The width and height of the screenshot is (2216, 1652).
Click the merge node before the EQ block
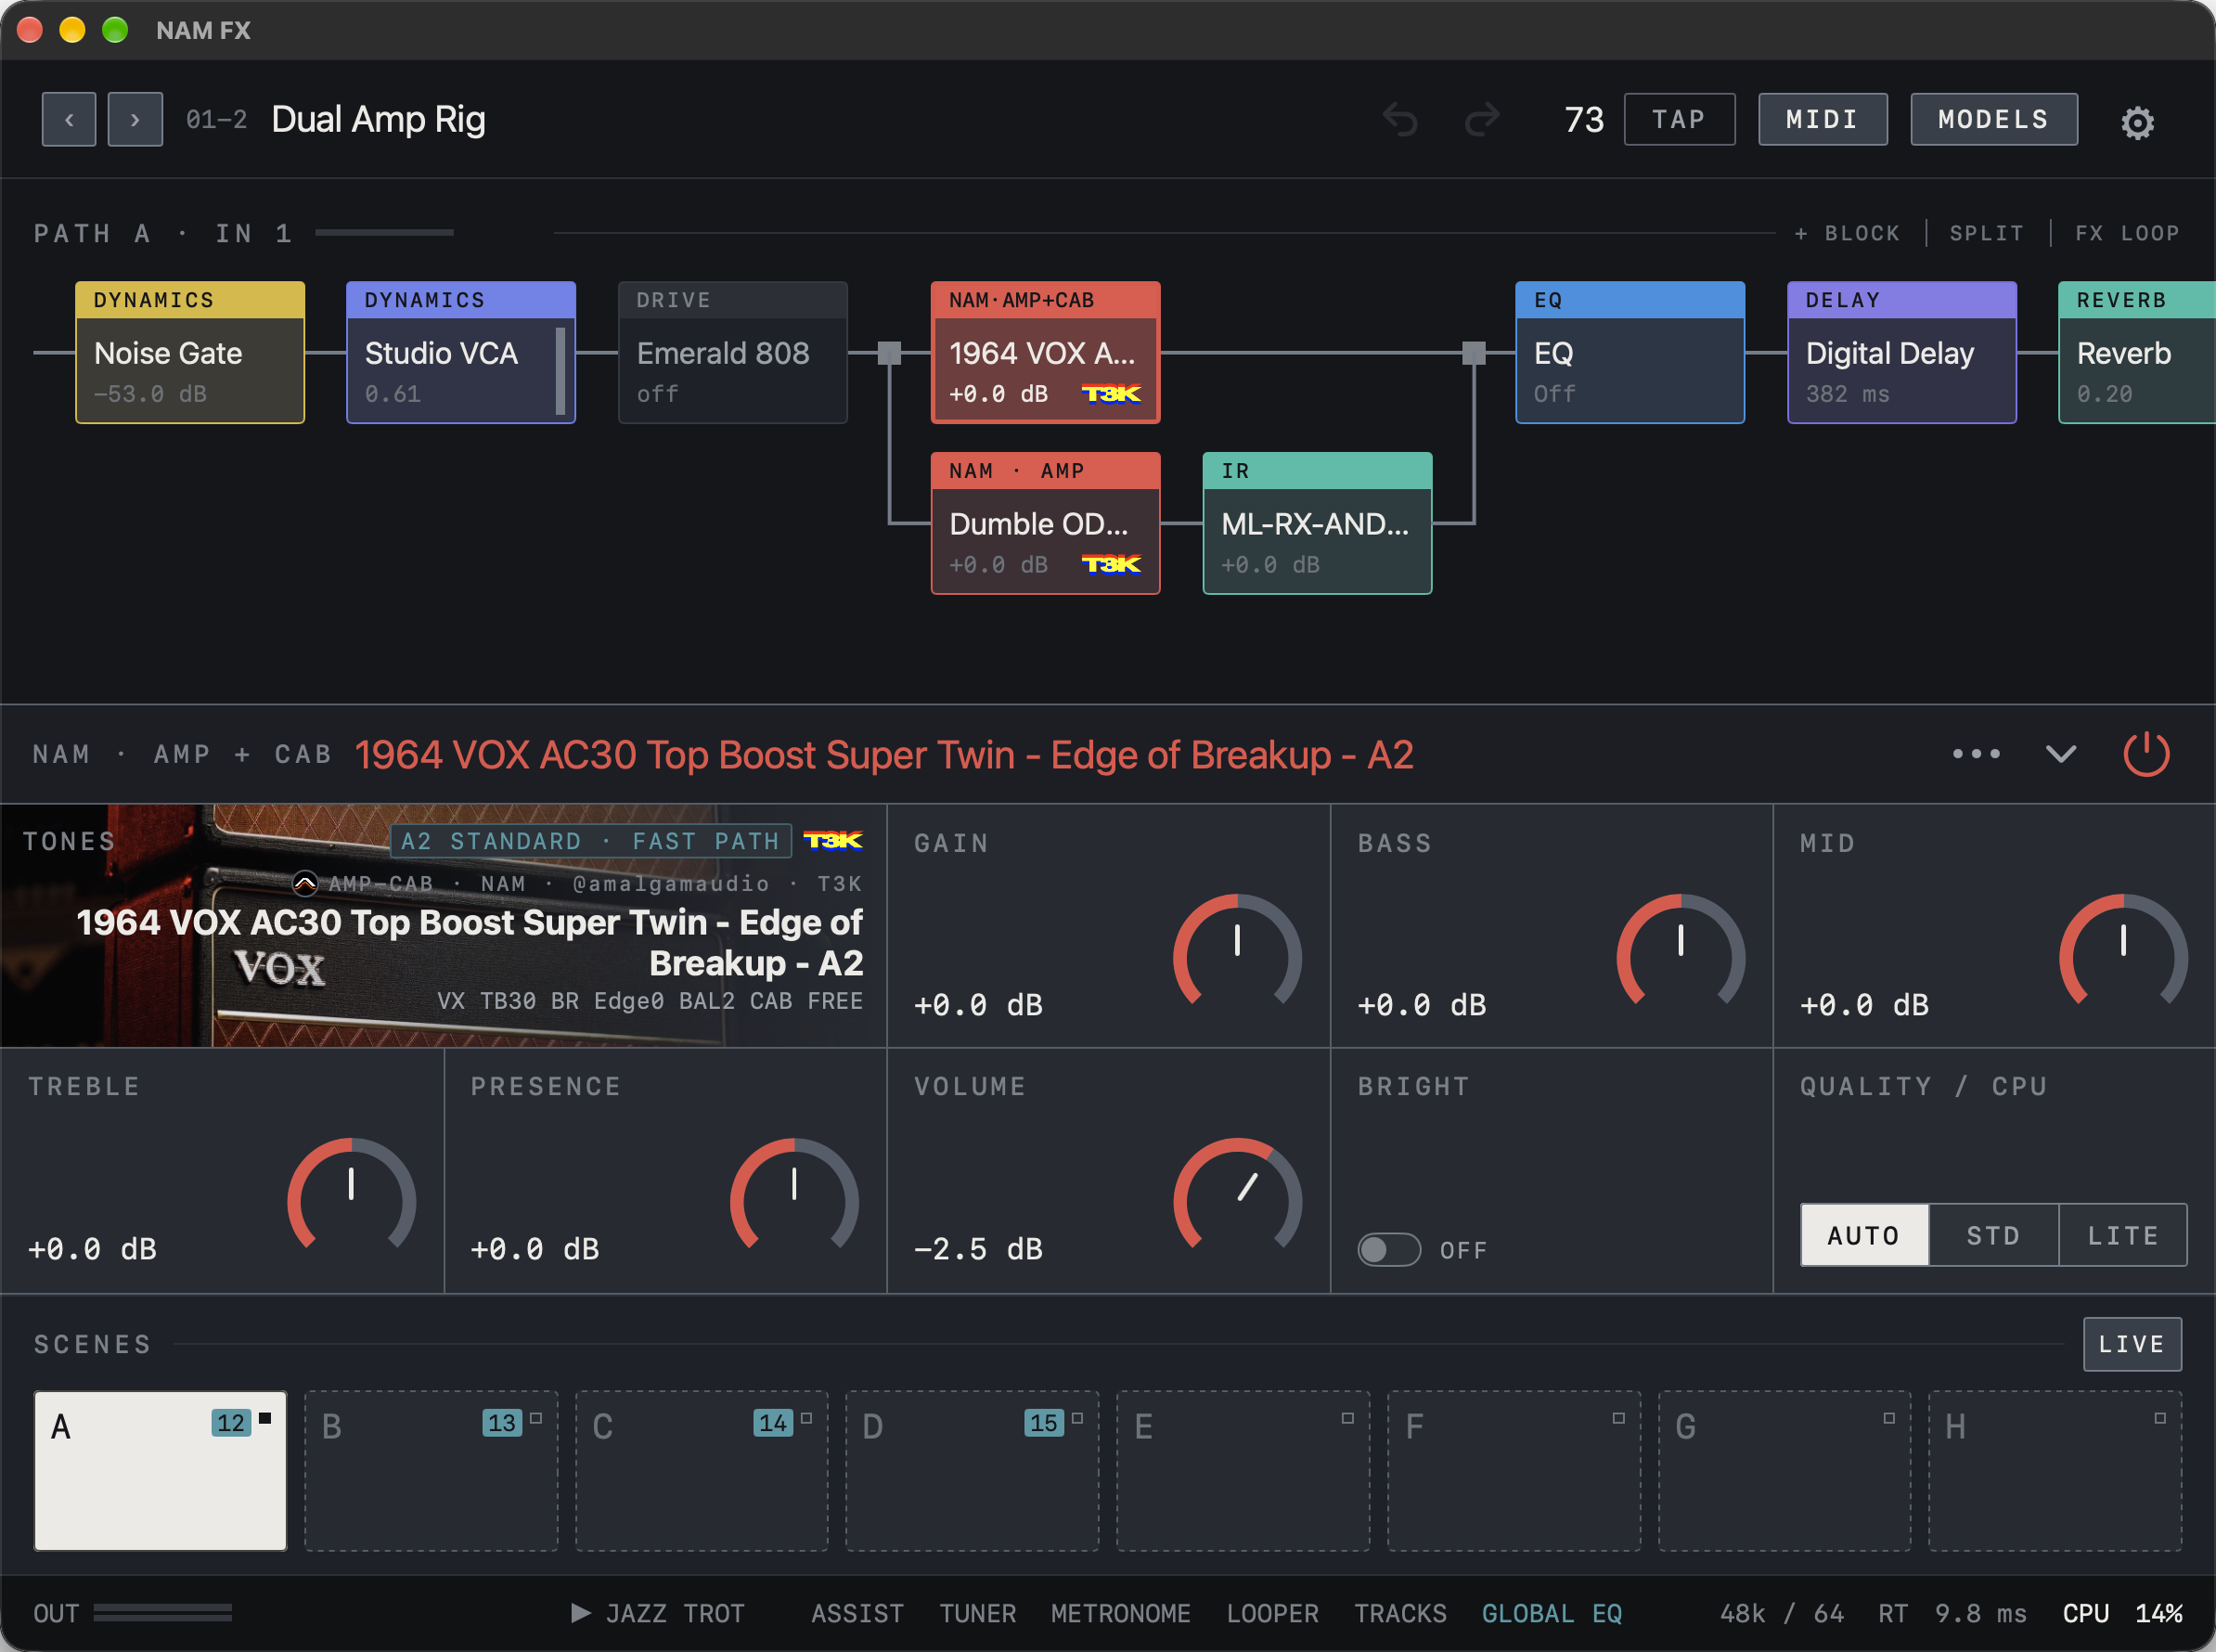(x=1474, y=353)
